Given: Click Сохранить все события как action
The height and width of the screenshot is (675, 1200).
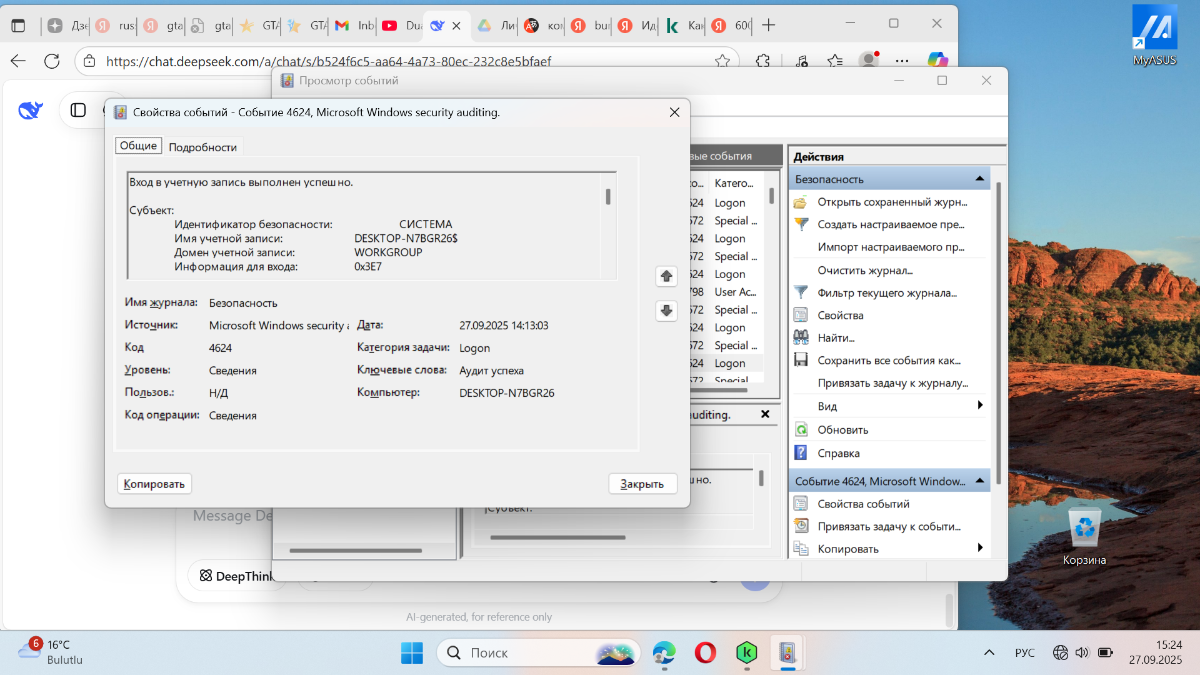Looking at the screenshot, I should pyautogui.click(x=888, y=361).
